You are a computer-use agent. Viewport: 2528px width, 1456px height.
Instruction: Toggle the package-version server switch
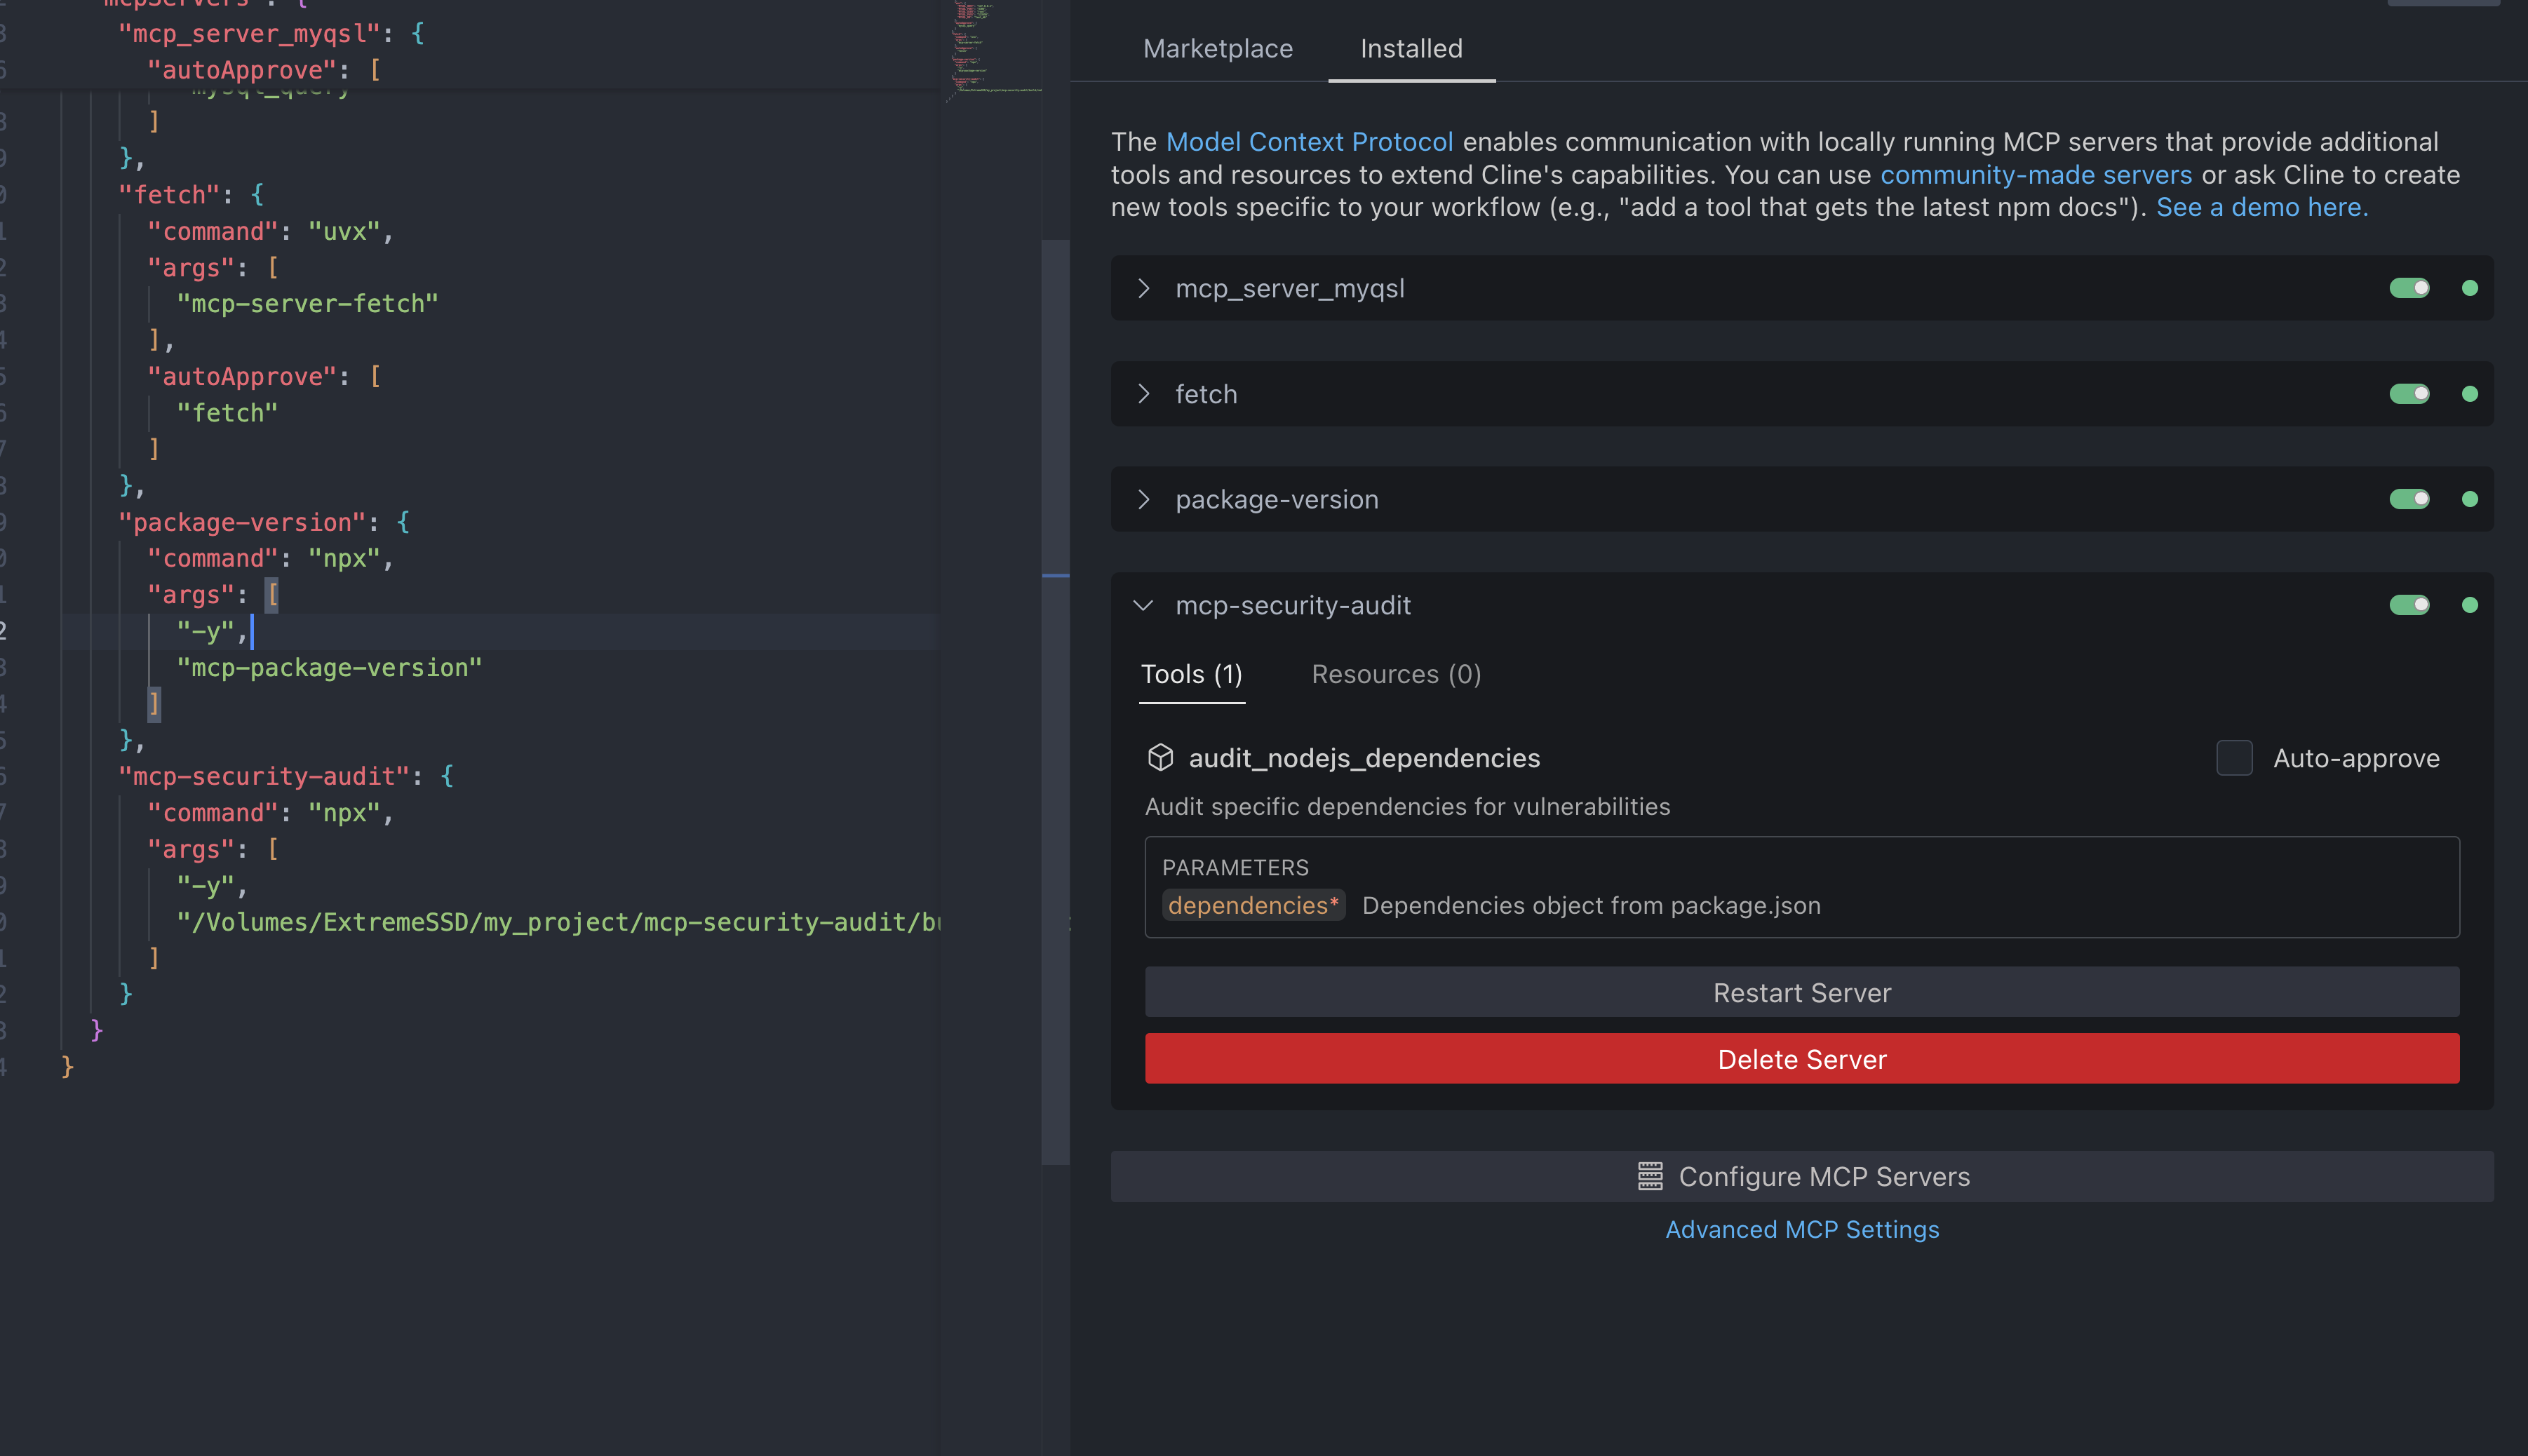(2409, 499)
